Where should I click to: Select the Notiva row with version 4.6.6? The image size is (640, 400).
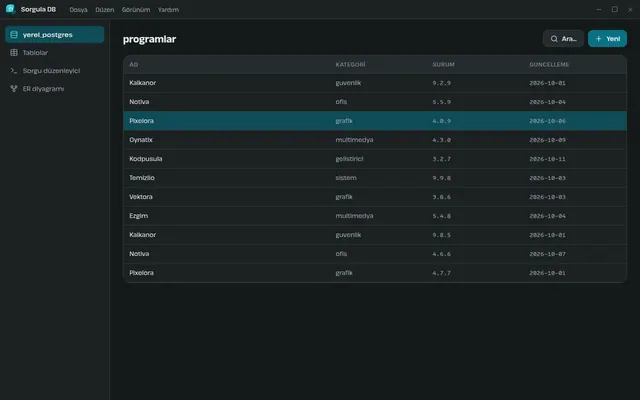pyautogui.click(x=375, y=254)
